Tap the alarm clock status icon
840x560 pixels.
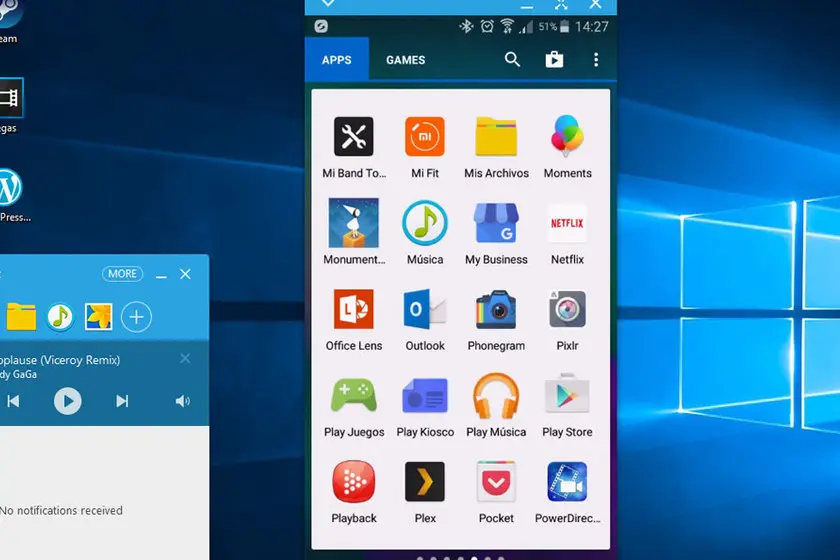point(487,26)
